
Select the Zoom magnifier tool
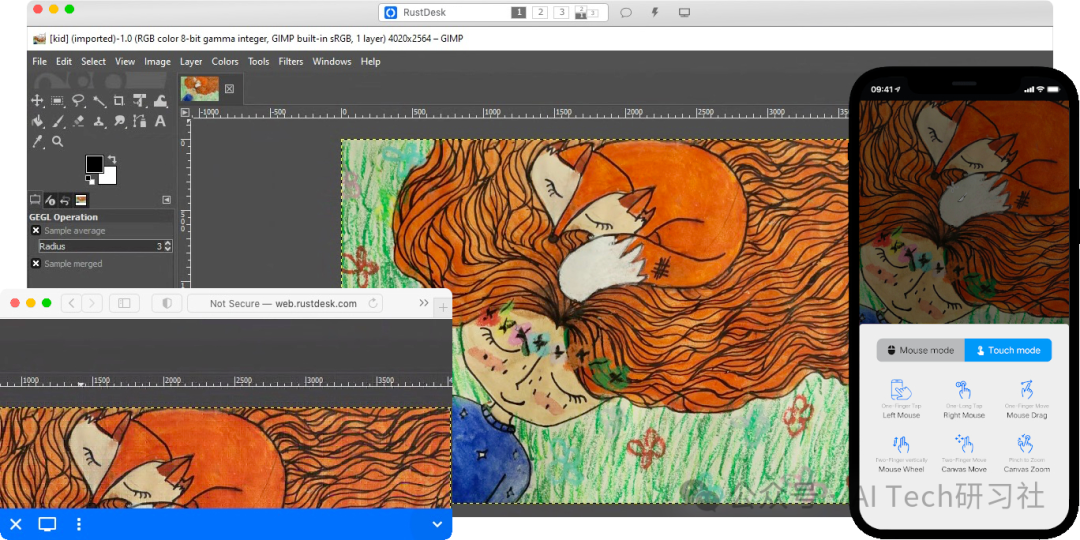tap(58, 141)
